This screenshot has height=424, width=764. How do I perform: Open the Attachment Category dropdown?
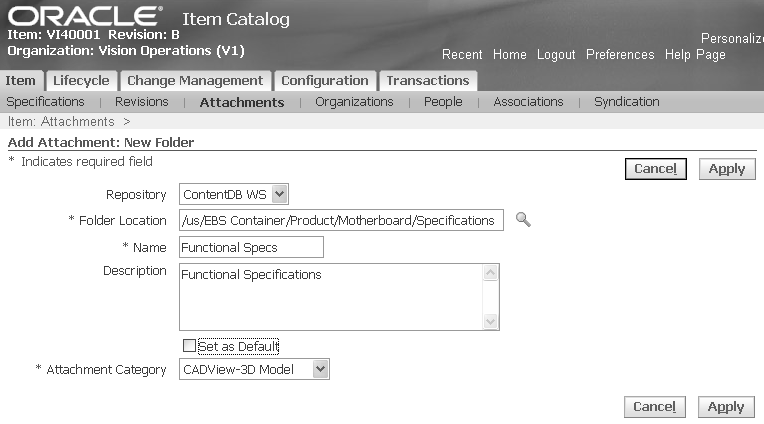[x=254, y=369]
